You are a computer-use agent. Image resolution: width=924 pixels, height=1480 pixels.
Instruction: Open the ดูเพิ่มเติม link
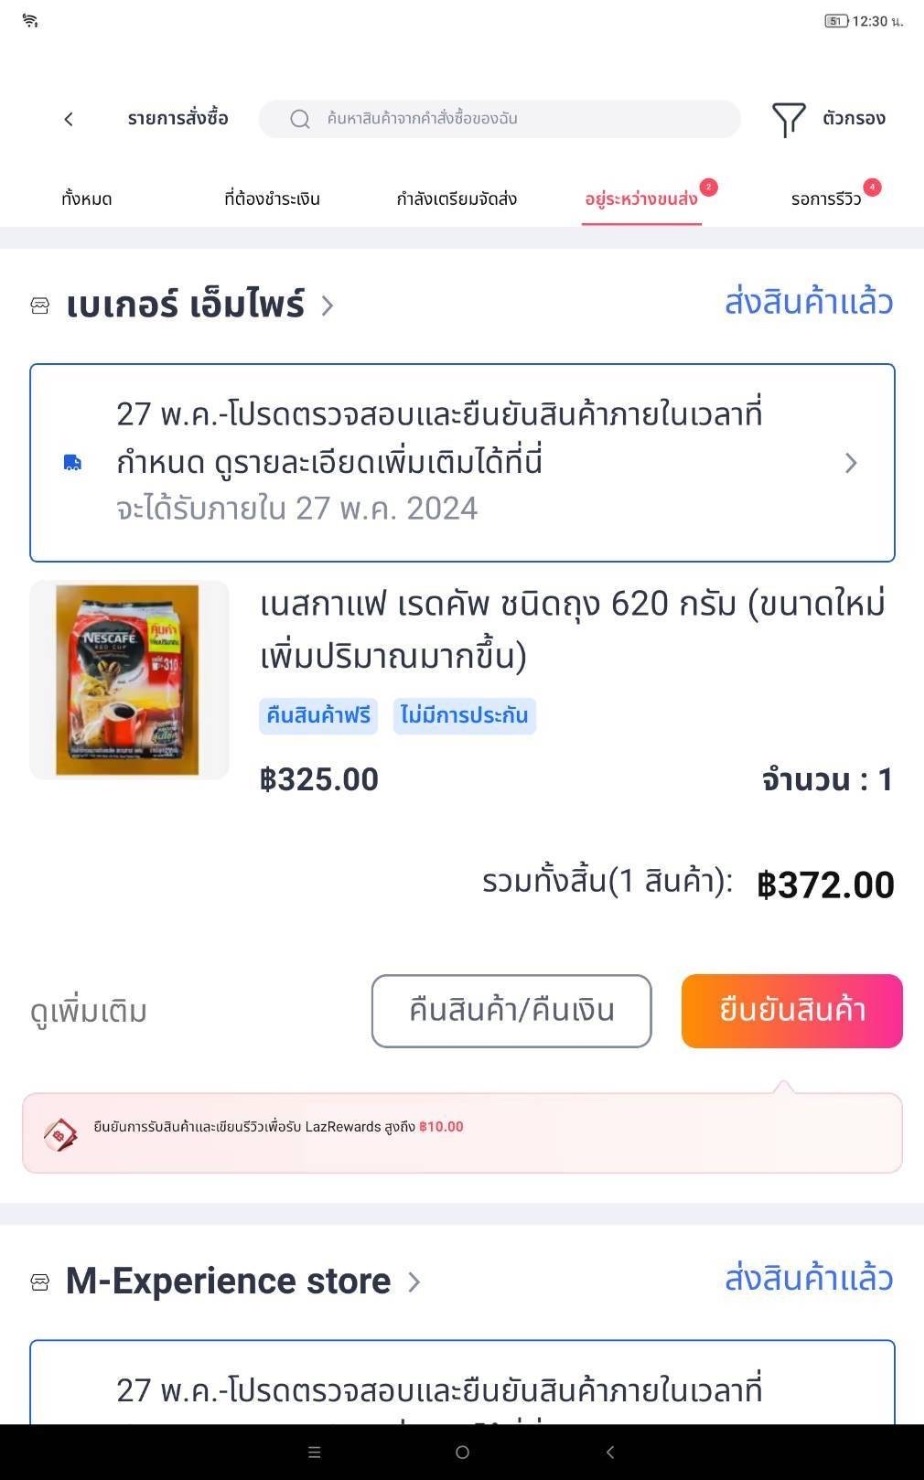[x=88, y=1012]
